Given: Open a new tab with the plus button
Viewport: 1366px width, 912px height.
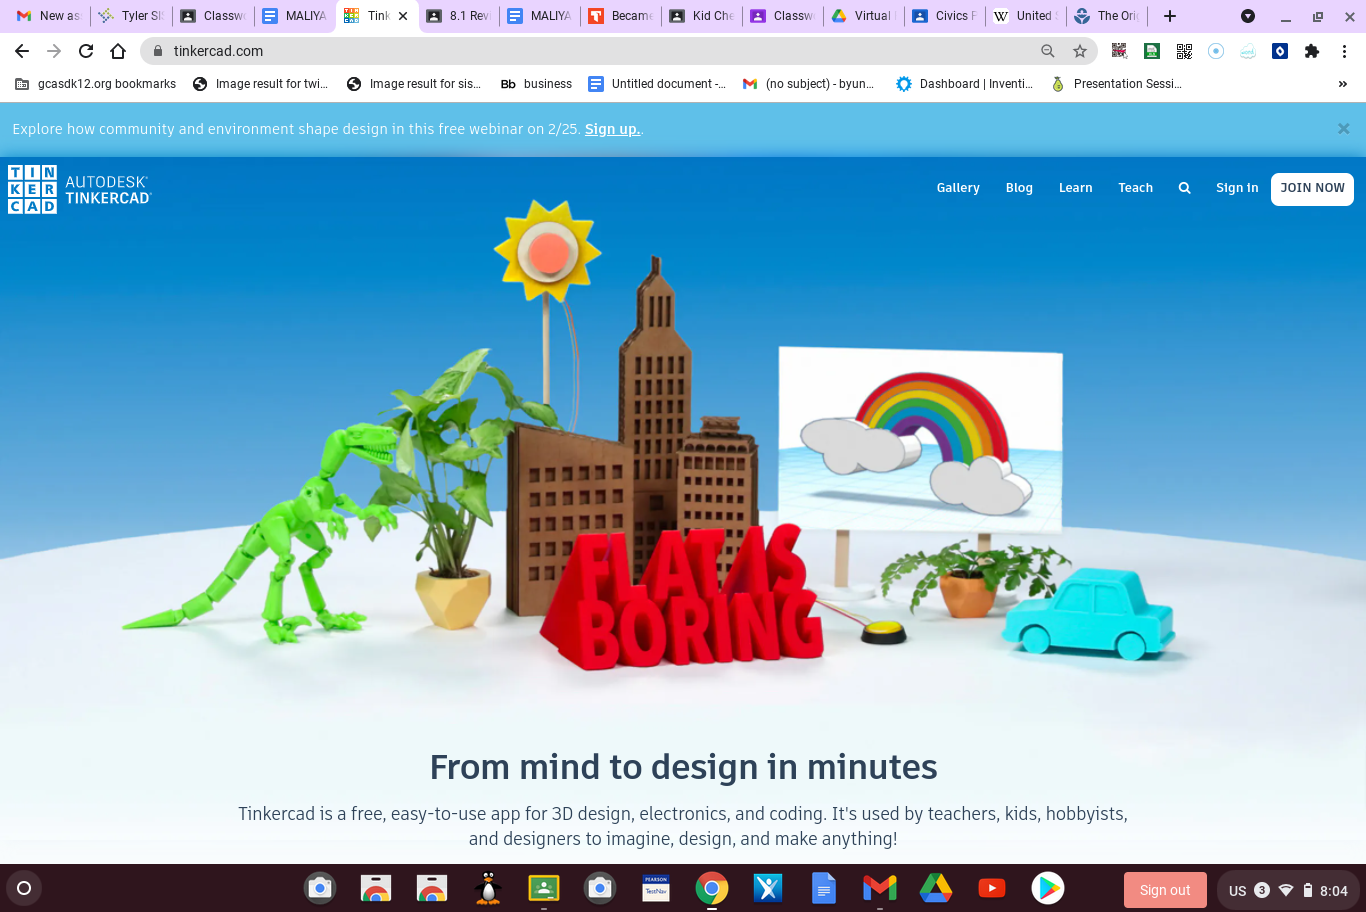Looking at the screenshot, I should tap(1170, 16).
